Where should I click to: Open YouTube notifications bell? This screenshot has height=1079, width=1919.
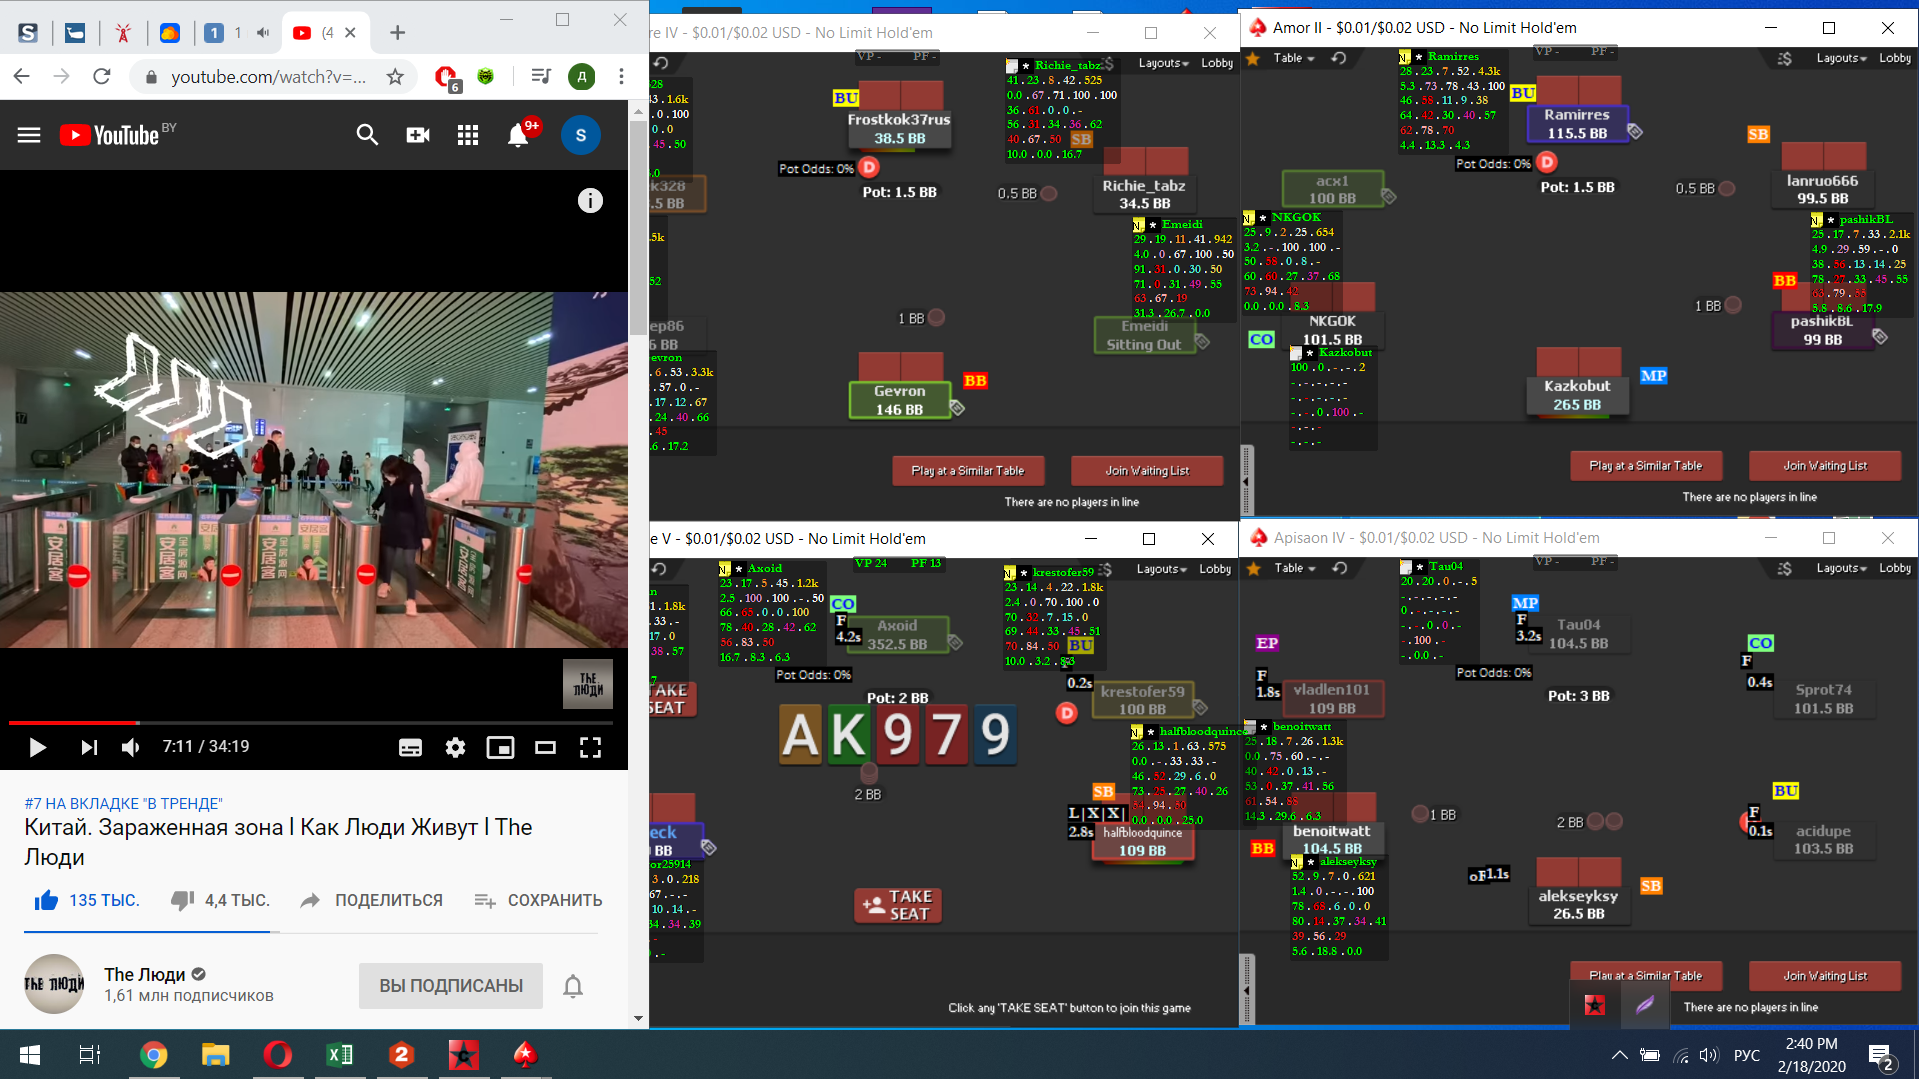click(518, 135)
